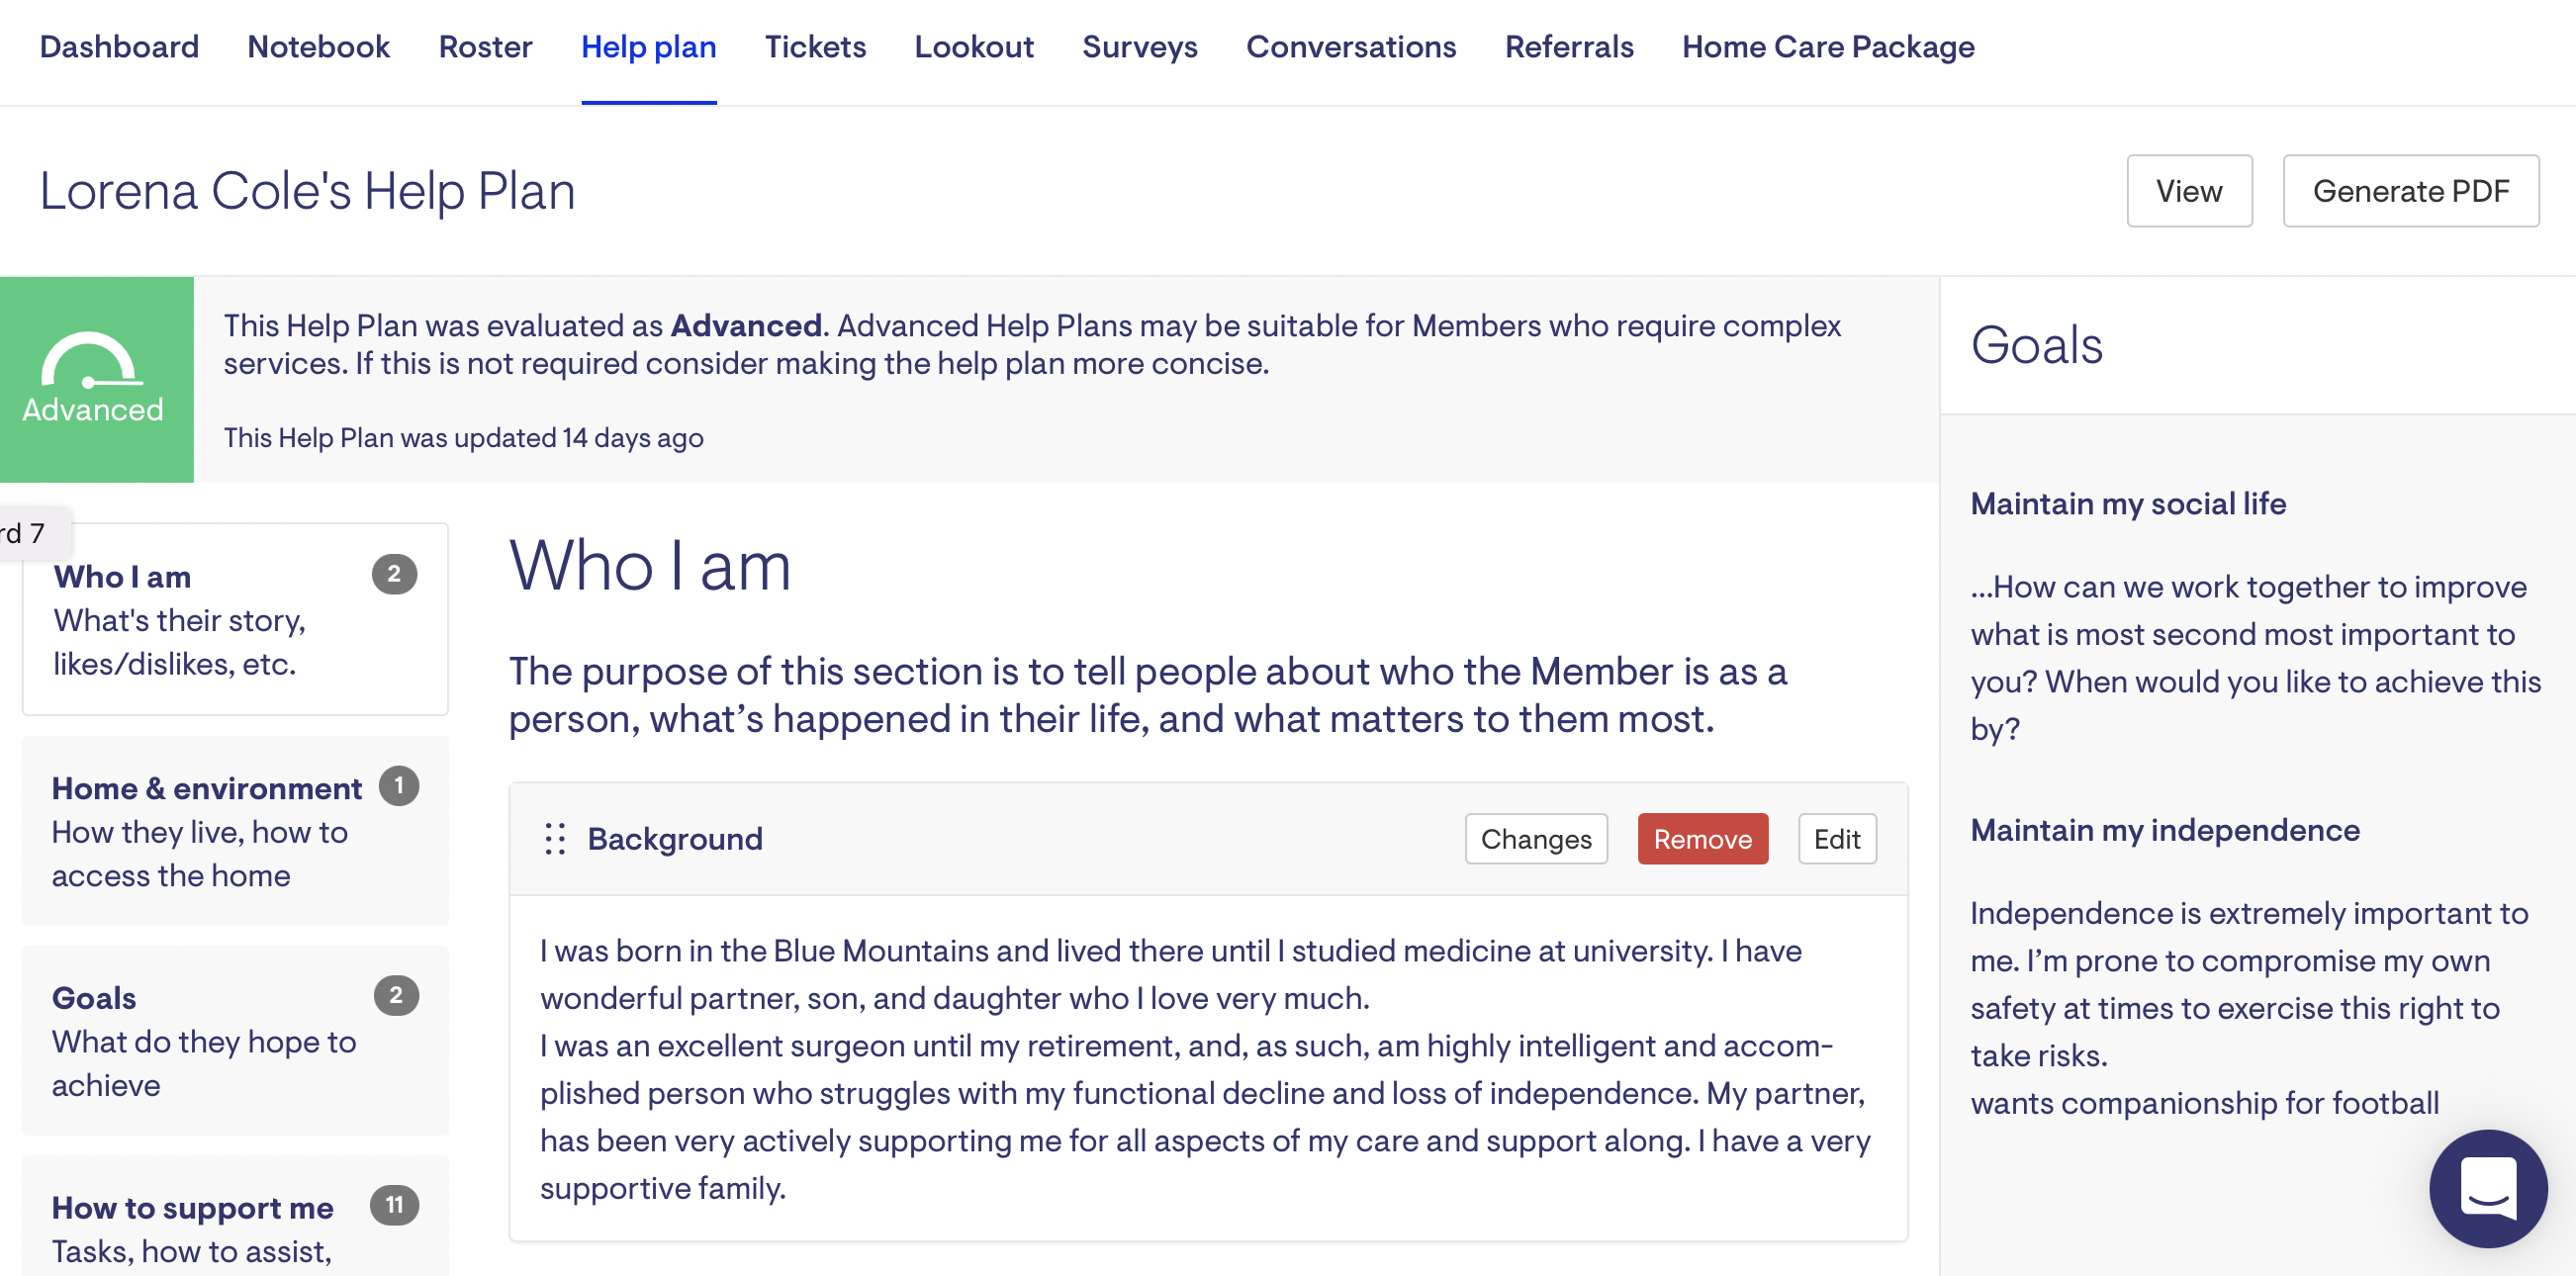
Task: Click the Who I am count badge
Action: (x=394, y=574)
